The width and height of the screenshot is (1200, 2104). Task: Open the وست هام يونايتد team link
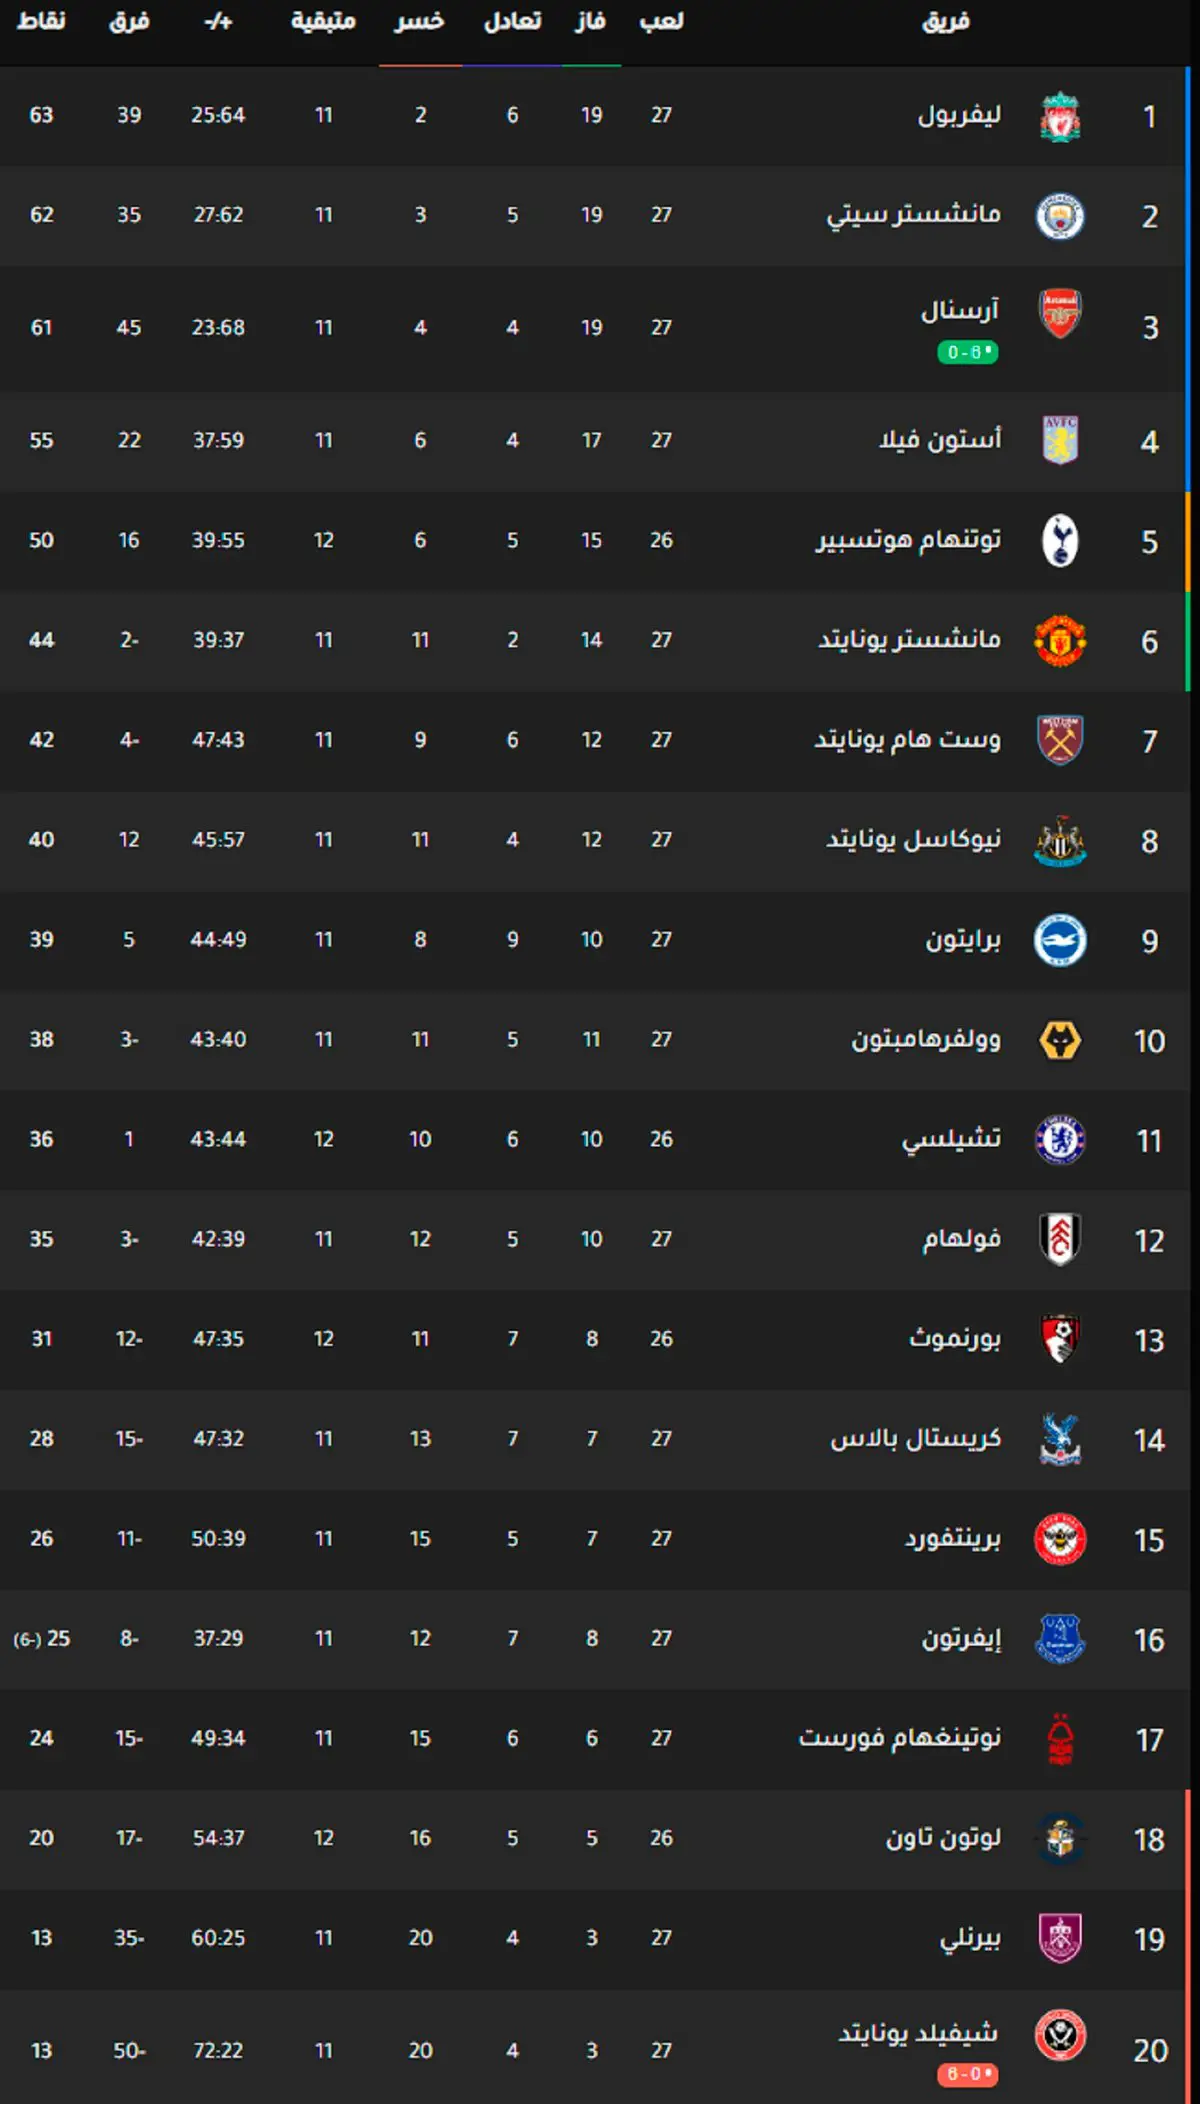(907, 740)
